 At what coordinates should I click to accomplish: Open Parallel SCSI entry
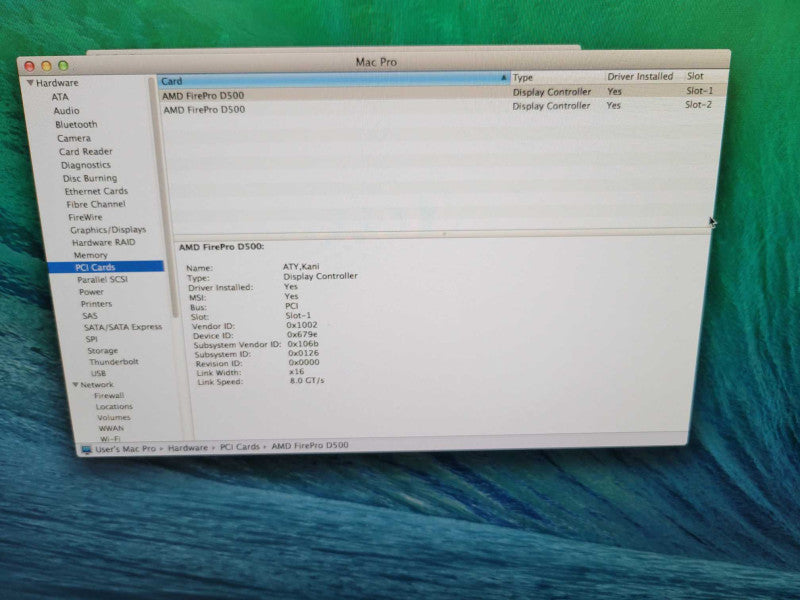tap(102, 279)
